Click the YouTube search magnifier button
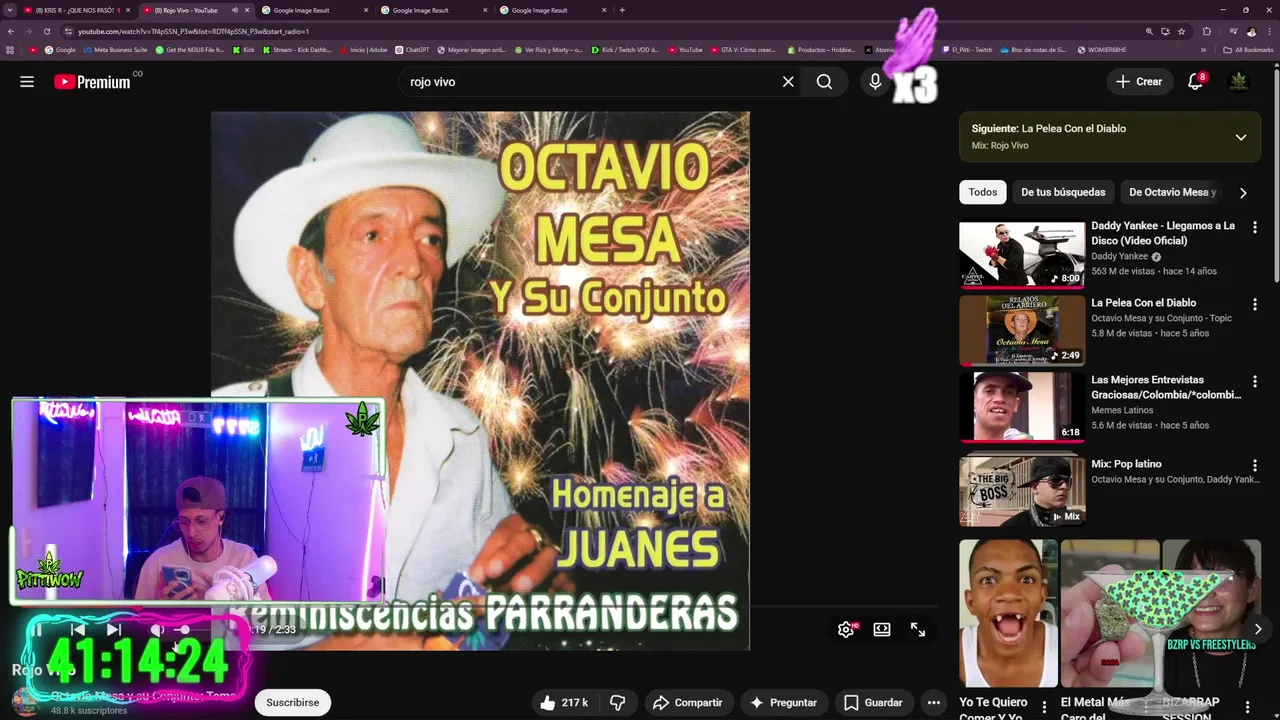This screenshot has height=720, width=1280. (x=824, y=82)
